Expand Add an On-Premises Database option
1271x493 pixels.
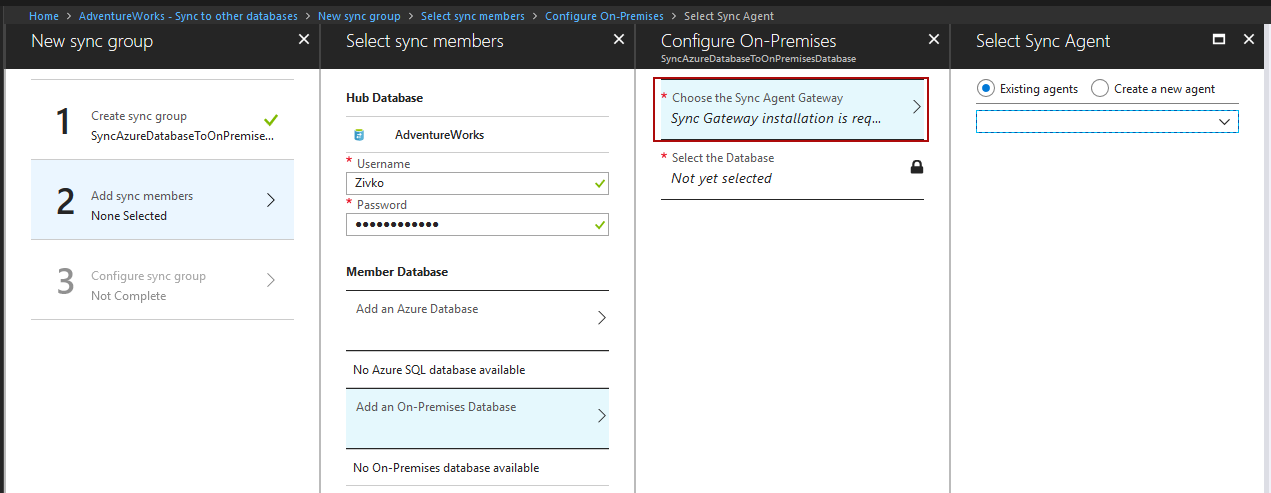tap(477, 416)
